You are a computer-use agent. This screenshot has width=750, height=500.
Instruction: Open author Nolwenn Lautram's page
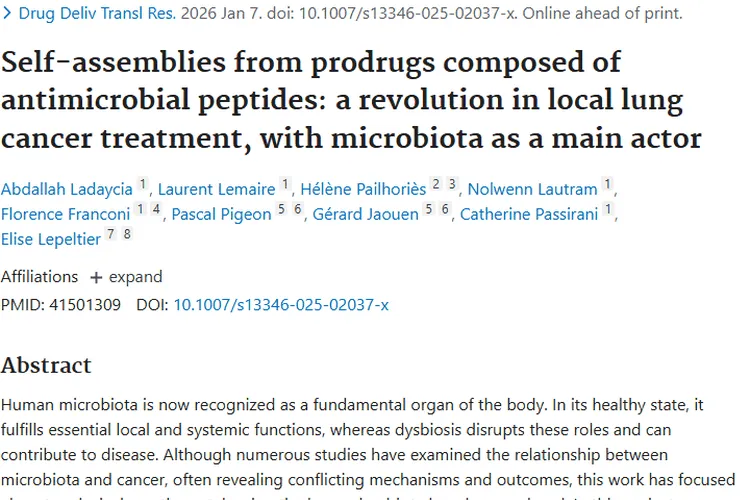pos(532,188)
